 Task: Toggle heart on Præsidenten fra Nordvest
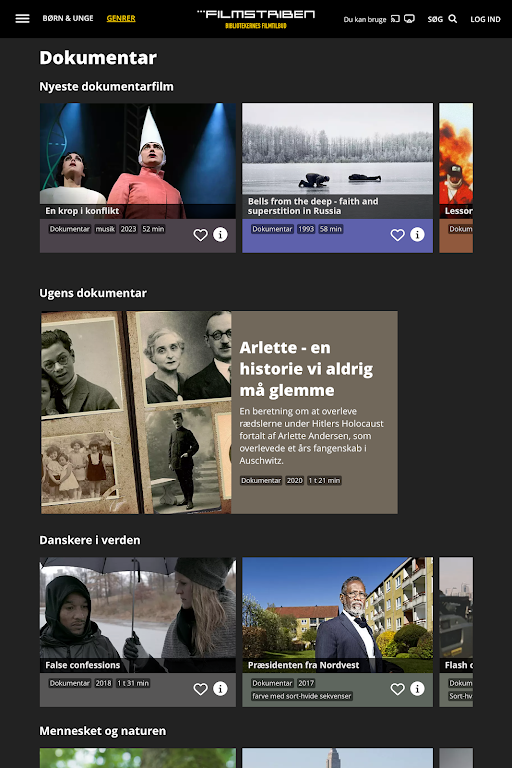(397, 689)
